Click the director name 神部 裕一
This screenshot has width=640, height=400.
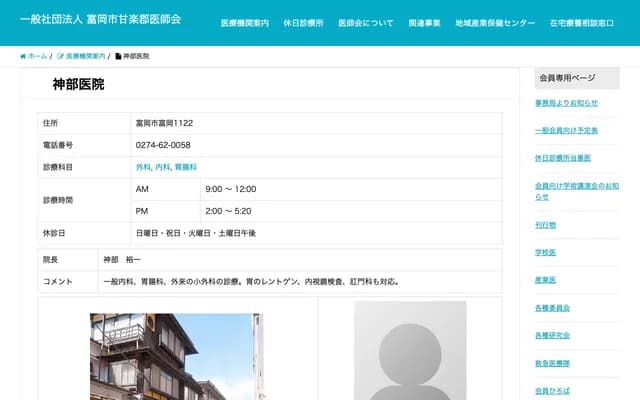[x=122, y=260]
